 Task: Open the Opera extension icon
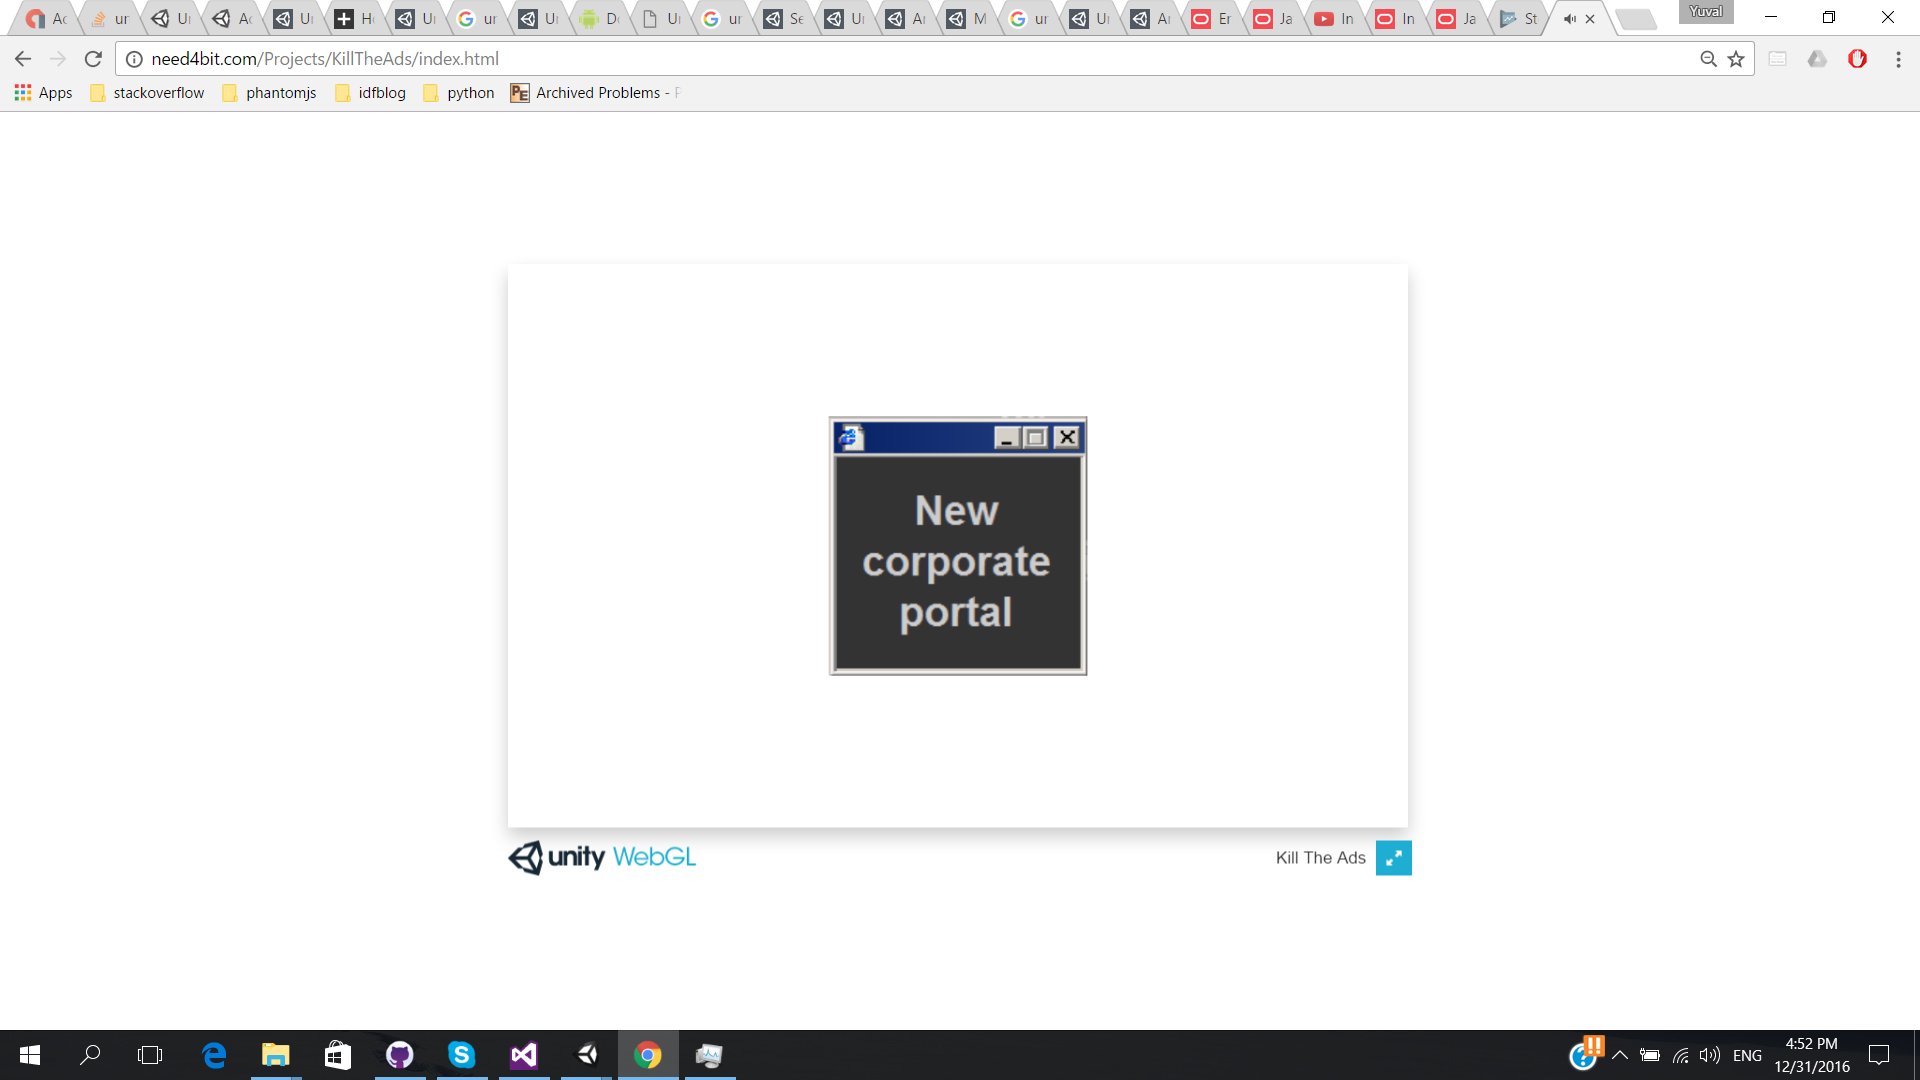pos(1857,59)
